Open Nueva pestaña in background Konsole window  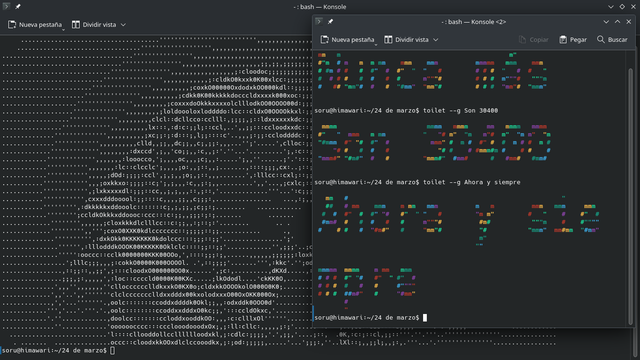(35, 25)
